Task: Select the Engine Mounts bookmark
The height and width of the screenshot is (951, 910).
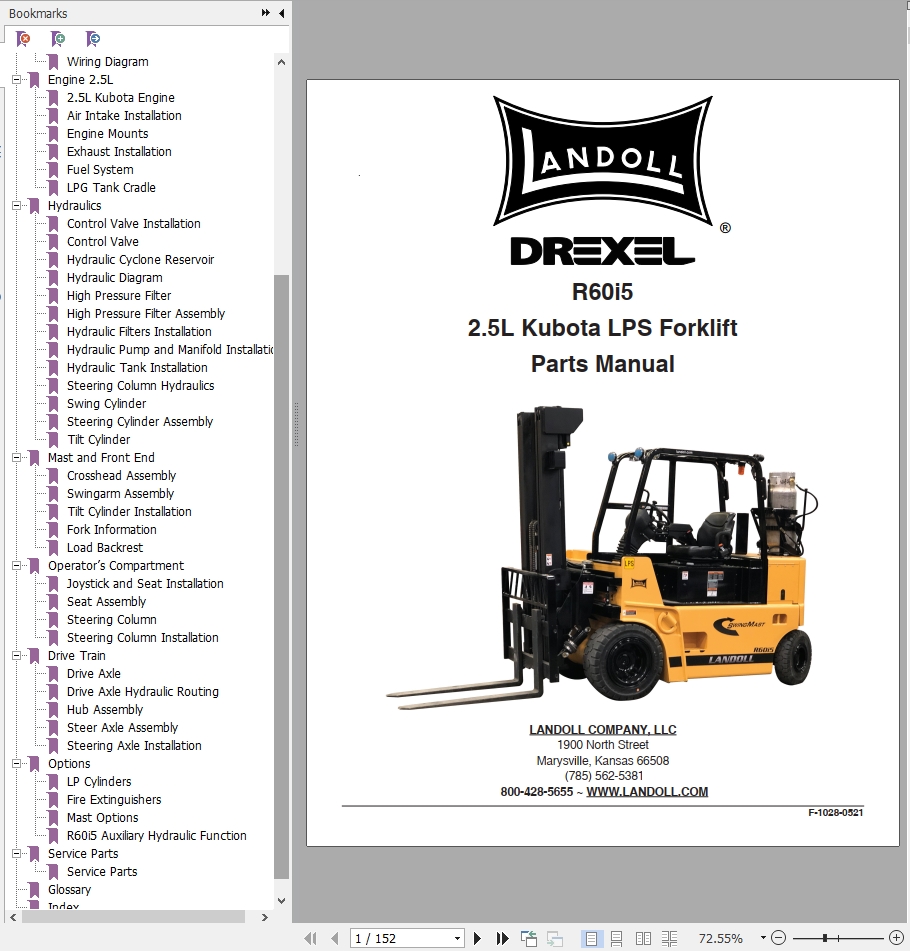Action: pyautogui.click(x=107, y=133)
